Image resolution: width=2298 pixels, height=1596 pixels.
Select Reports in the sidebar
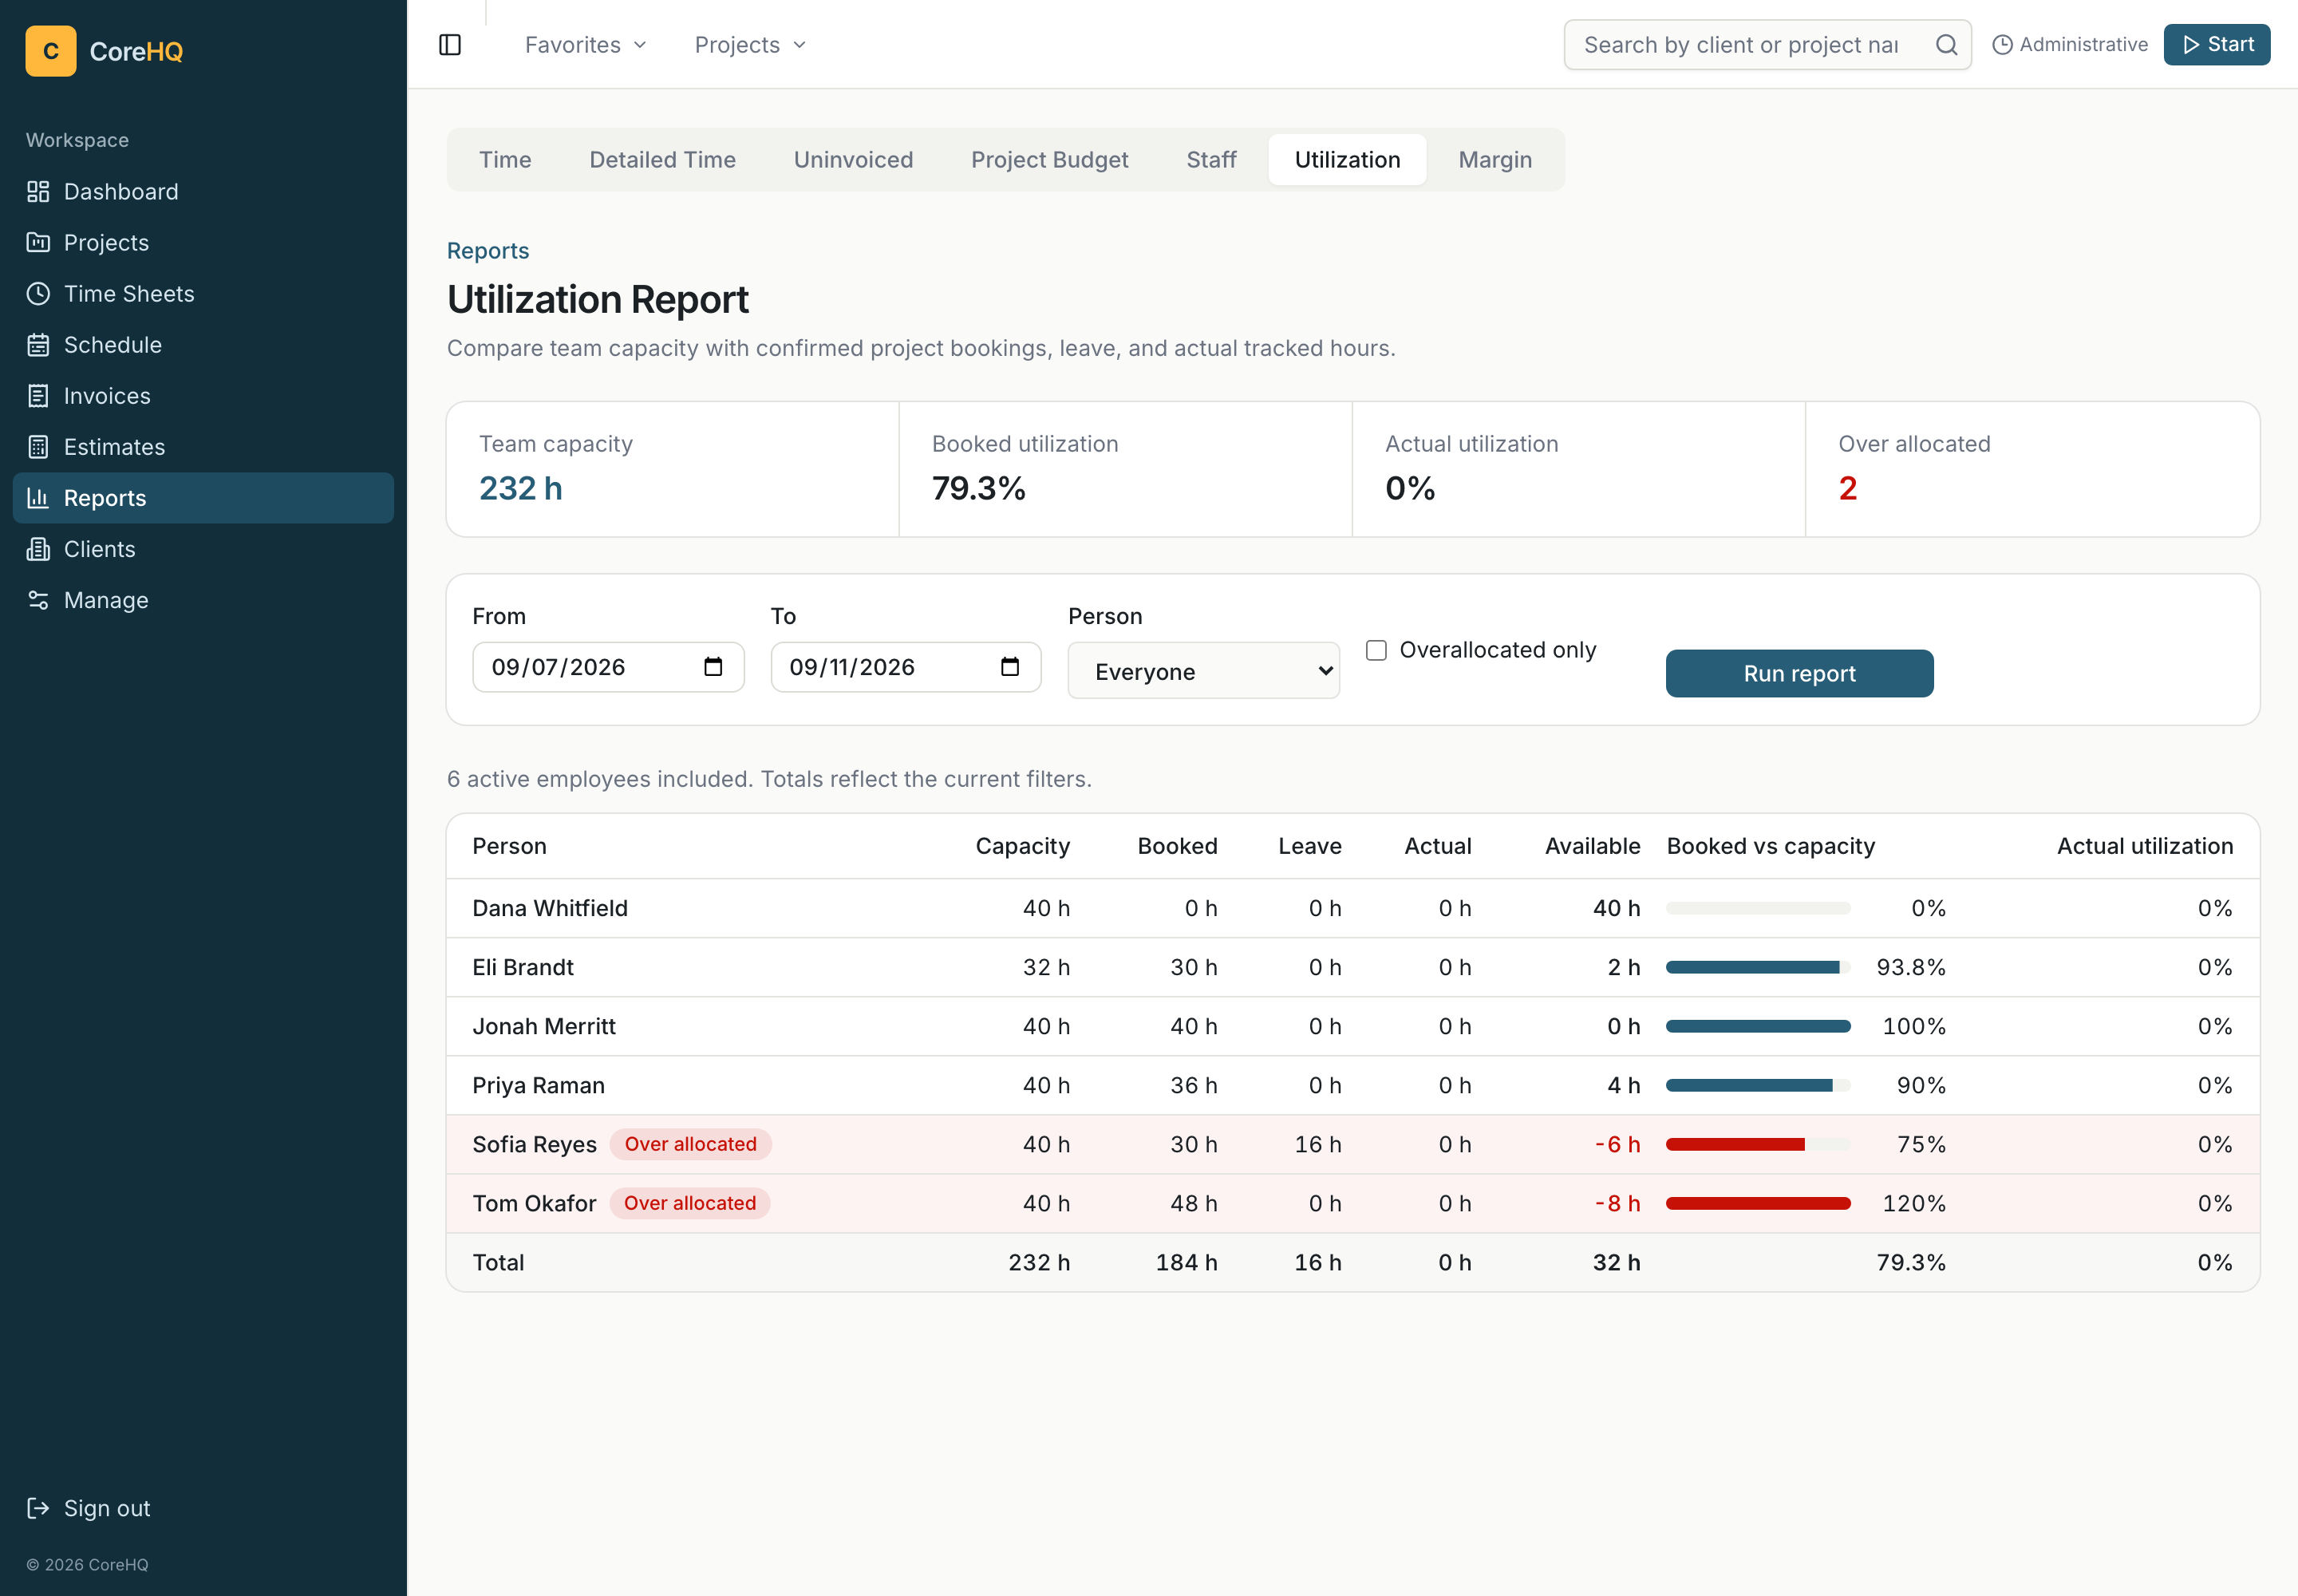(x=203, y=497)
